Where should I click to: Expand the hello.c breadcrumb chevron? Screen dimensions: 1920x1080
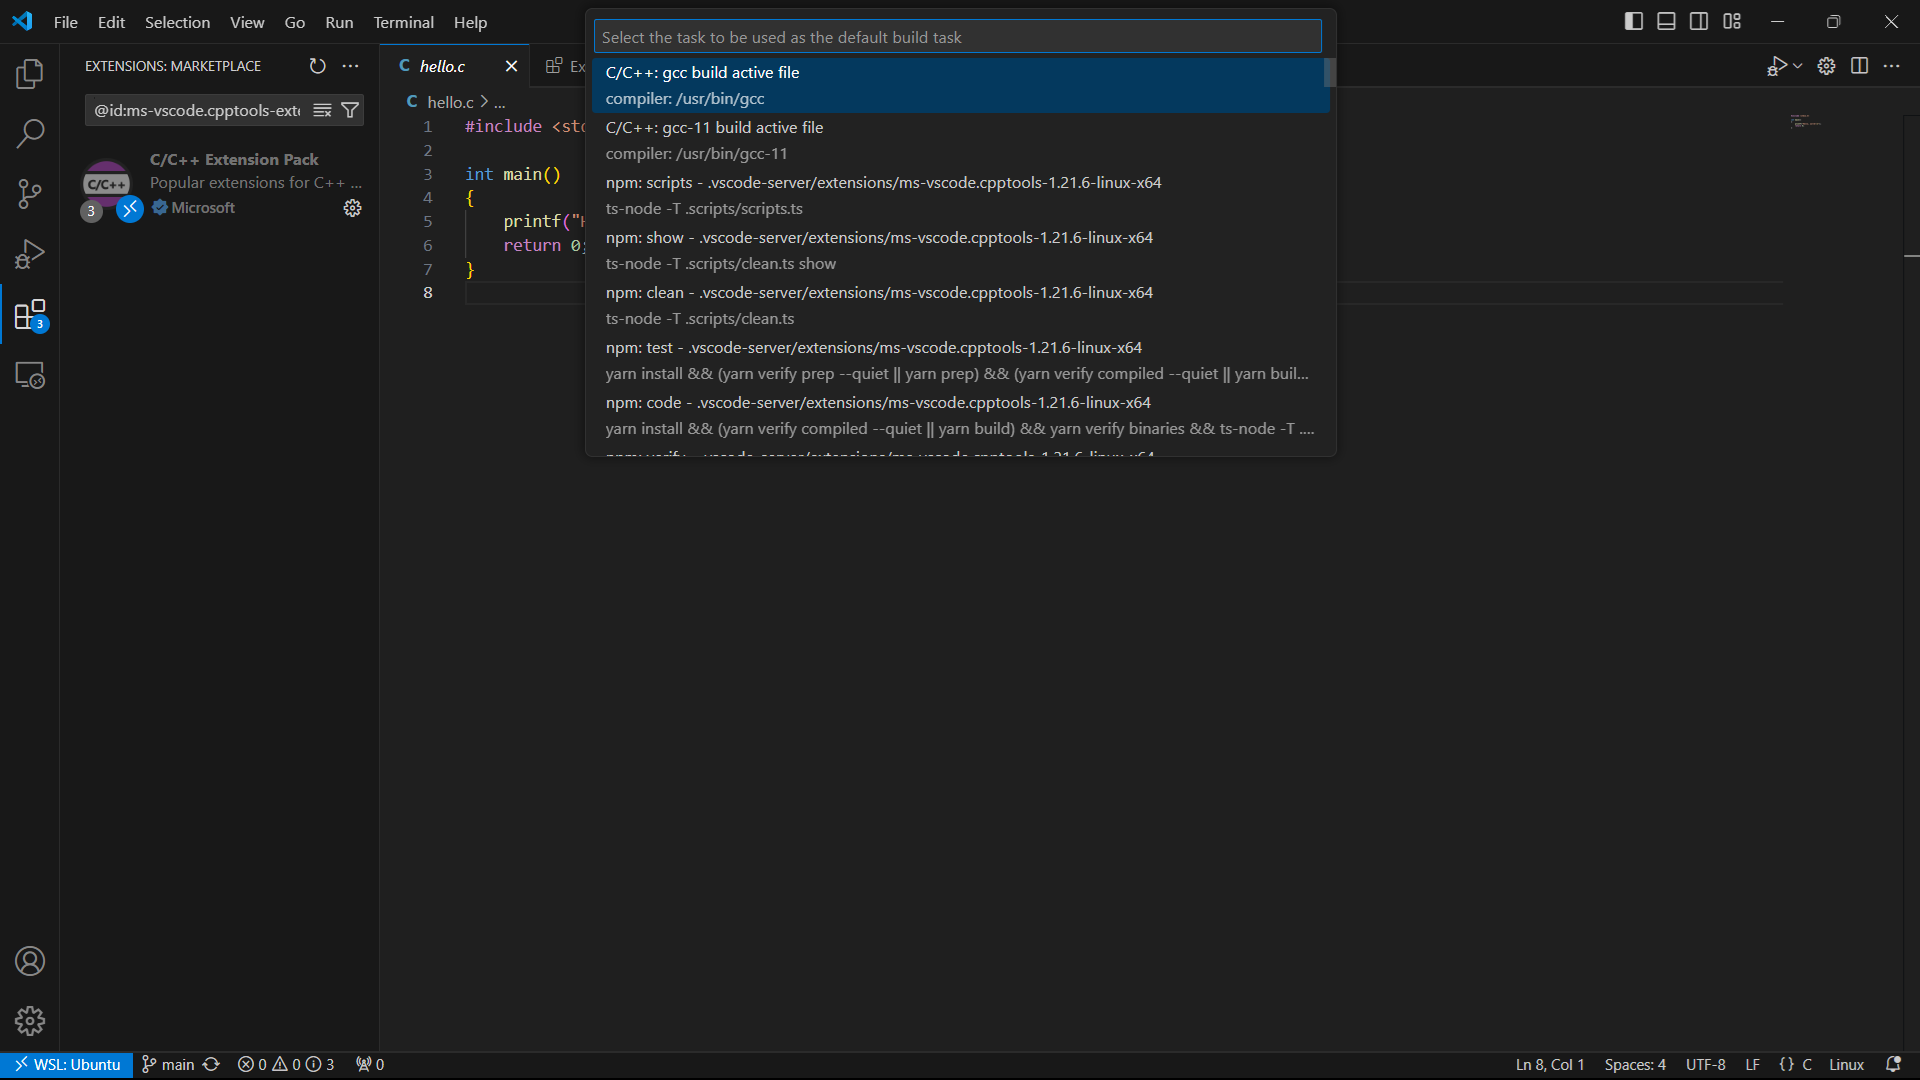click(x=484, y=102)
